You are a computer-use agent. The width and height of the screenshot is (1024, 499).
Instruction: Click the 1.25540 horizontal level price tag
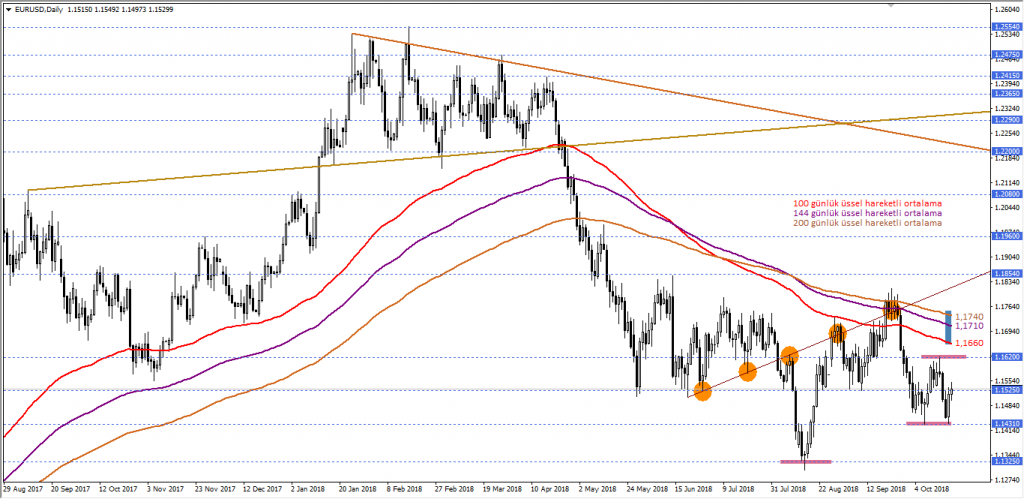coord(1006,27)
